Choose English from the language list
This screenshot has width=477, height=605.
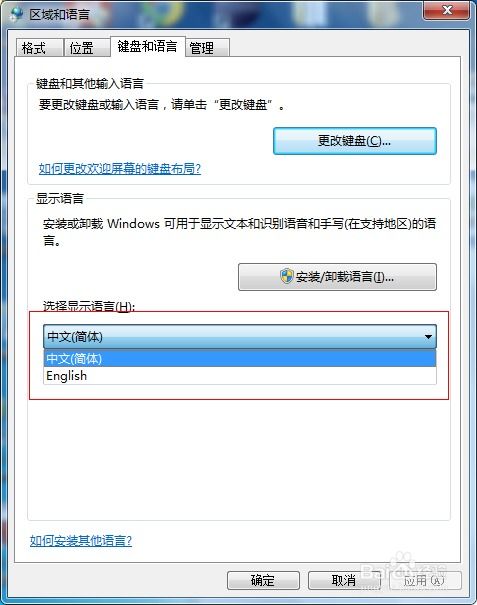click(240, 376)
